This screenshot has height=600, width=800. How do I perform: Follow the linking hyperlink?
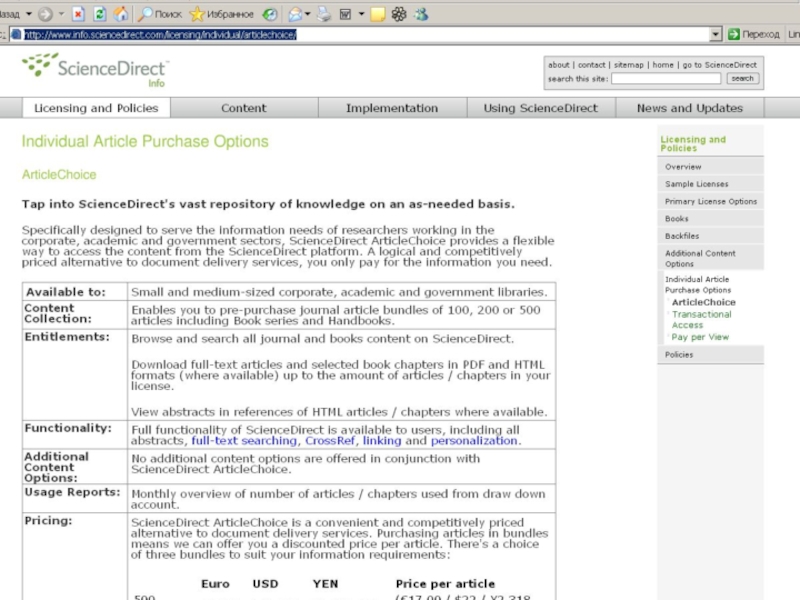(x=382, y=441)
